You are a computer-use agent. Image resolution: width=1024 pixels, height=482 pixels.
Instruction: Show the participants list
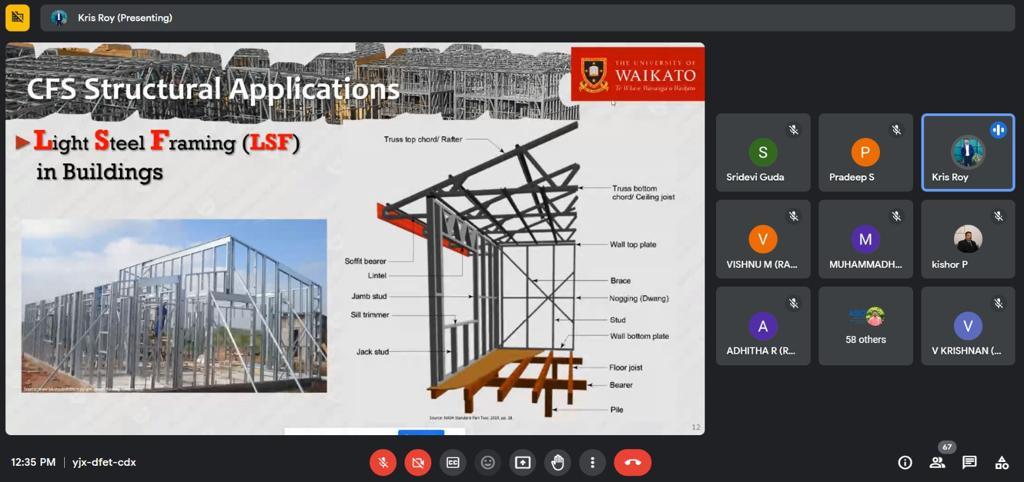(937, 462)
